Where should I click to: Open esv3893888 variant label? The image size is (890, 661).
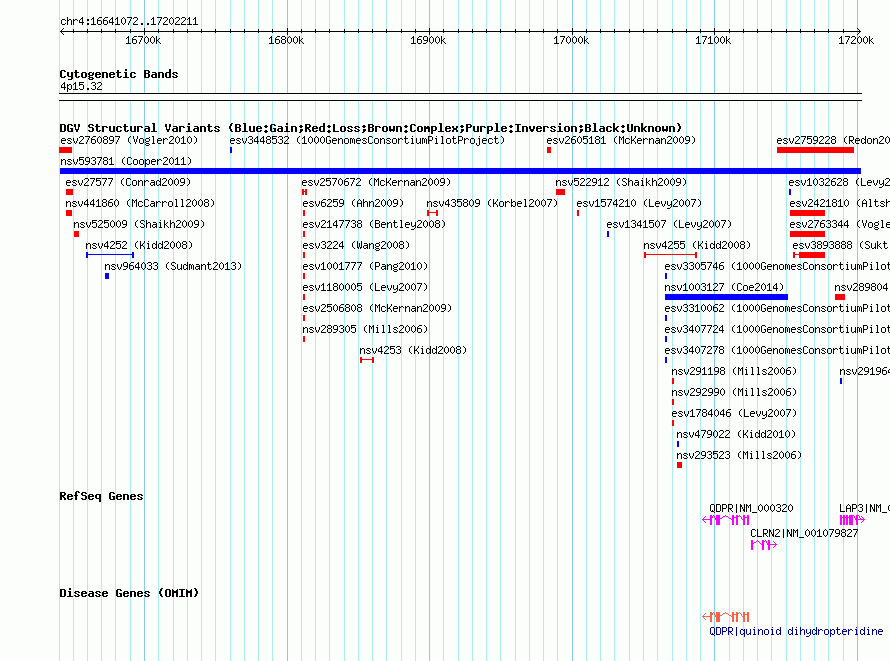point(841,245)
